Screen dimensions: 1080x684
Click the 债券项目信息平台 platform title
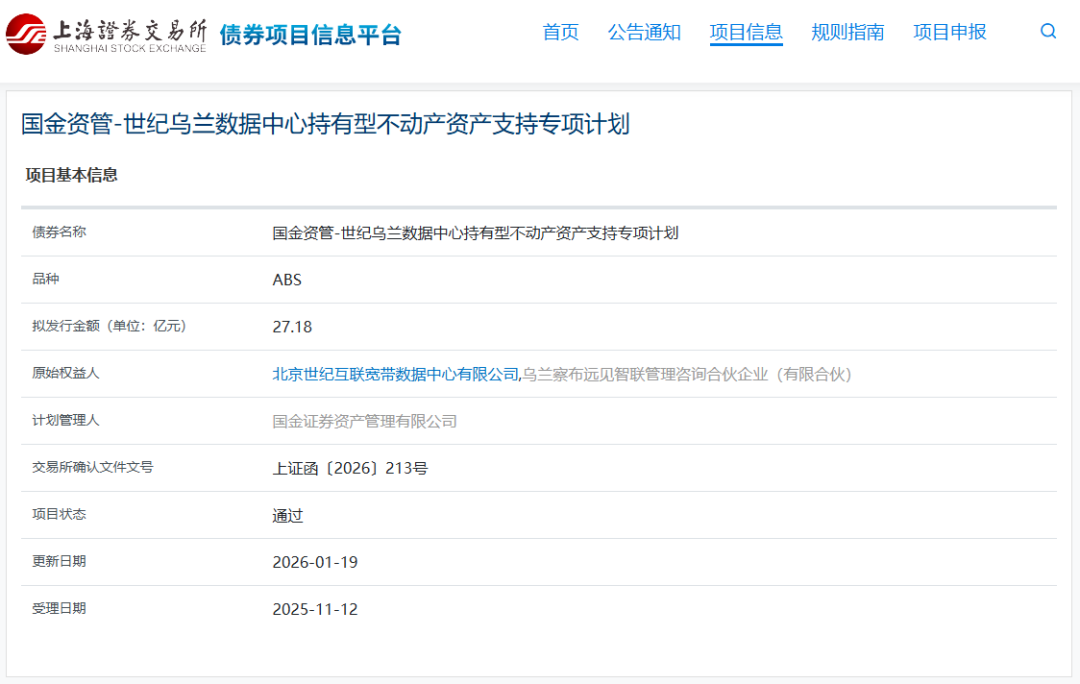pos(310,33)
